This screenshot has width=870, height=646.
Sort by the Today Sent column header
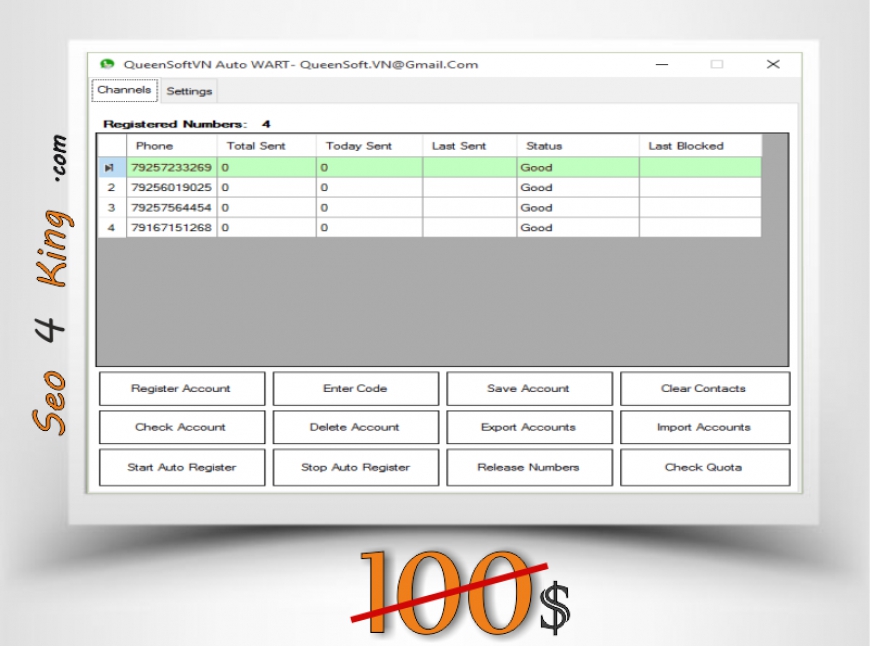coord(370,146)
